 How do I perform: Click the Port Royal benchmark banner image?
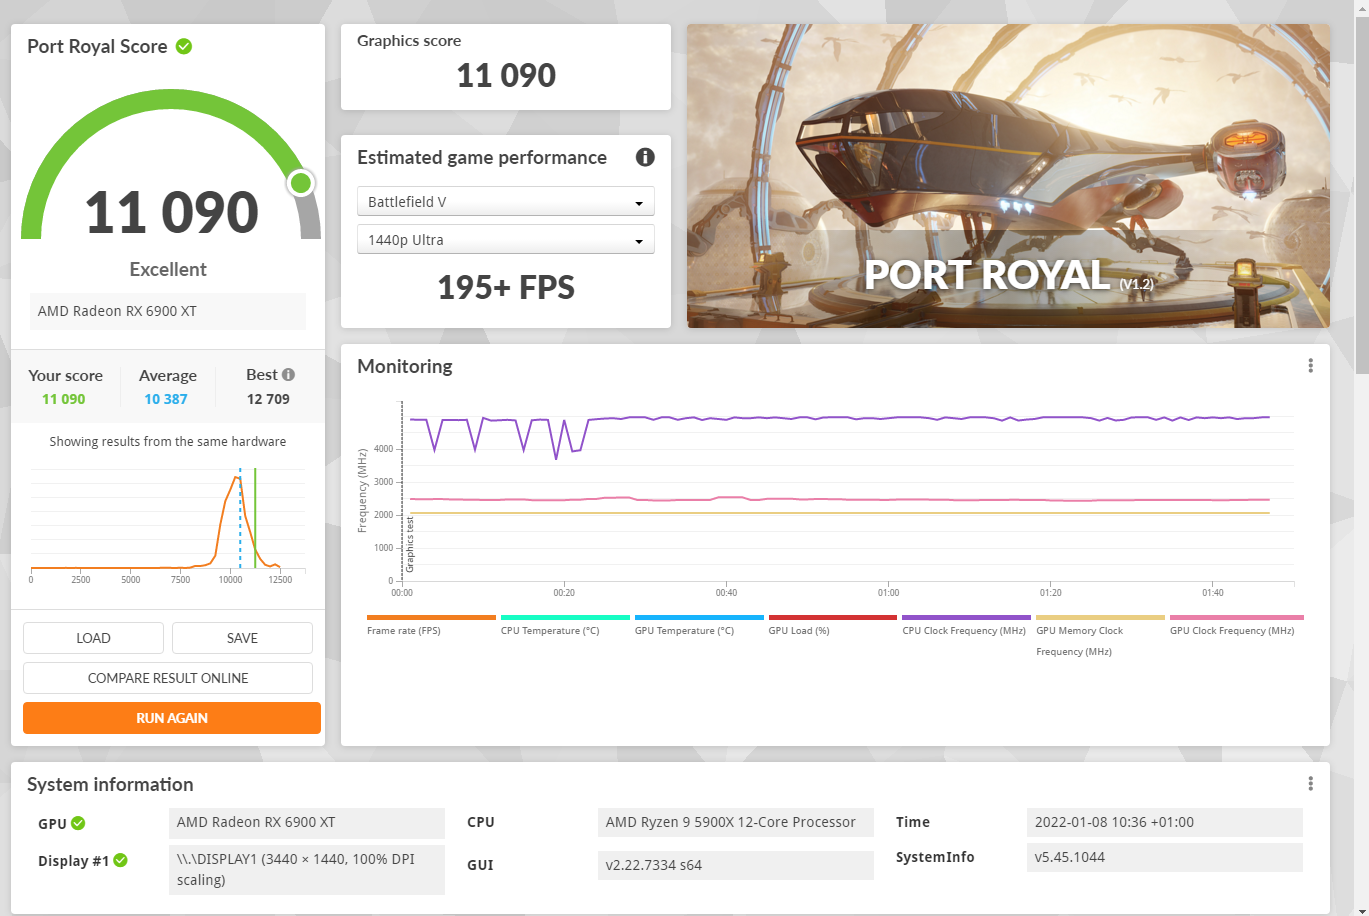click(1008, 176)
